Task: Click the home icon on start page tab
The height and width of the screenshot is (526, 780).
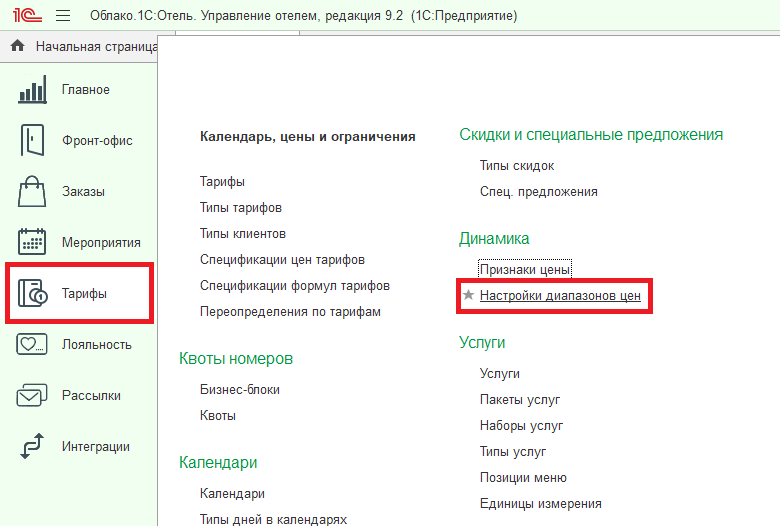Action: [17, 46]
